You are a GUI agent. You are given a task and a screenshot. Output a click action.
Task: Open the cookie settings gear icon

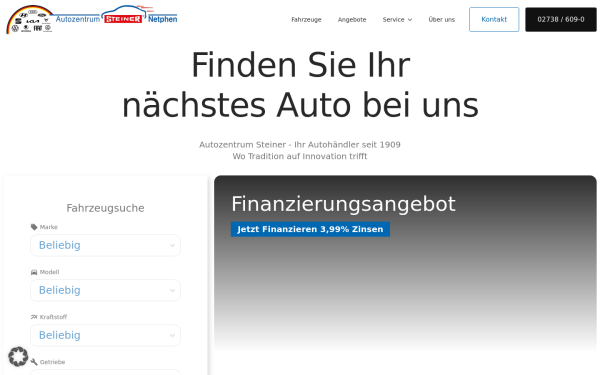18,357
